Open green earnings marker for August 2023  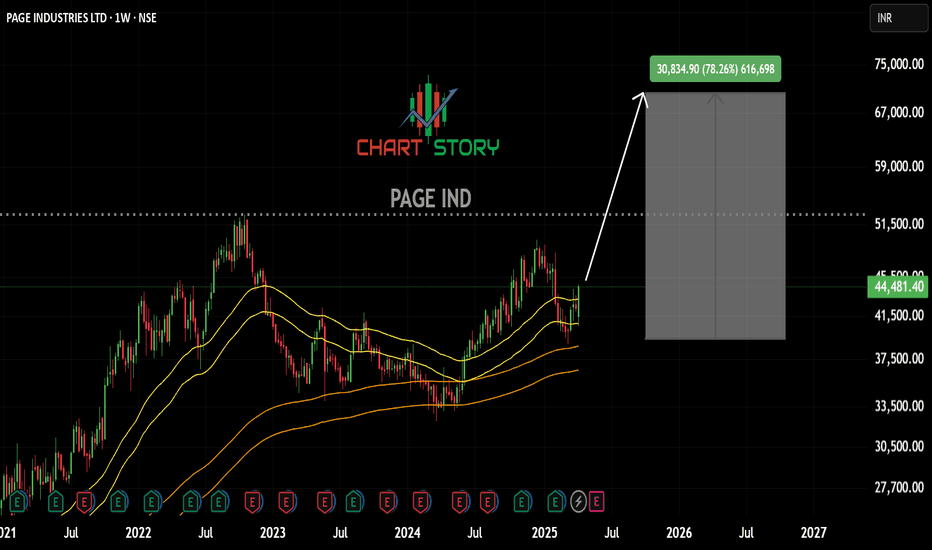click(x=354, y=502)
